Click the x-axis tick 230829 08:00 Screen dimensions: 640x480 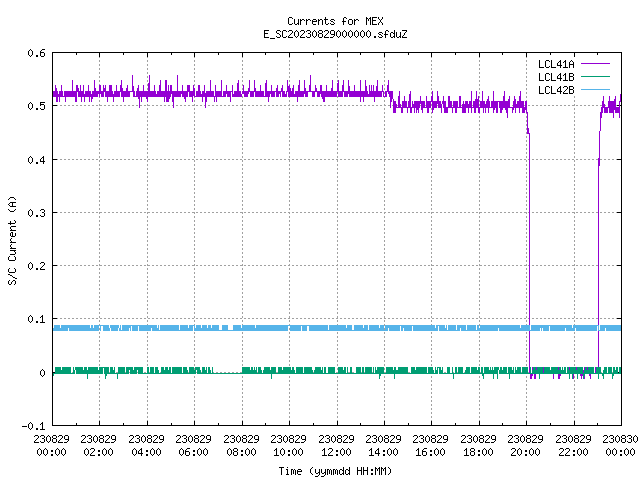[241, 445]
